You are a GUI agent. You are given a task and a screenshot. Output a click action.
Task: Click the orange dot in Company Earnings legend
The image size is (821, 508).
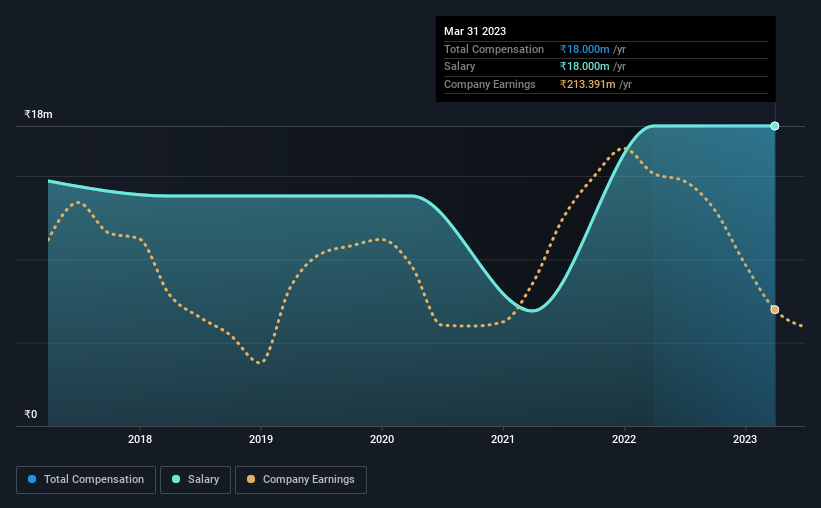click(251, 479)
